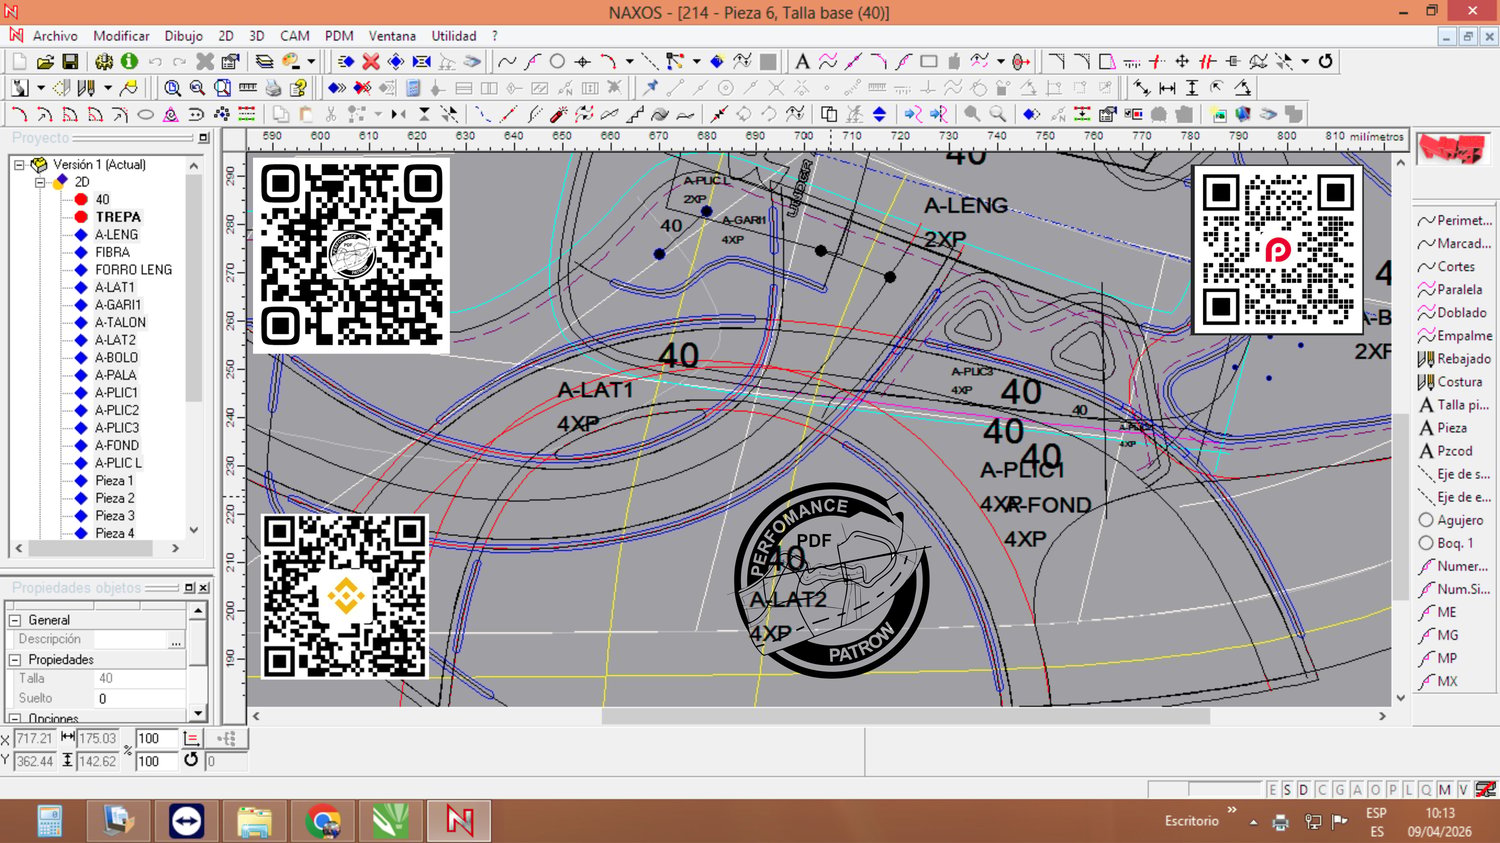Click the blue up-down triangles icon

tap(879, 114)
